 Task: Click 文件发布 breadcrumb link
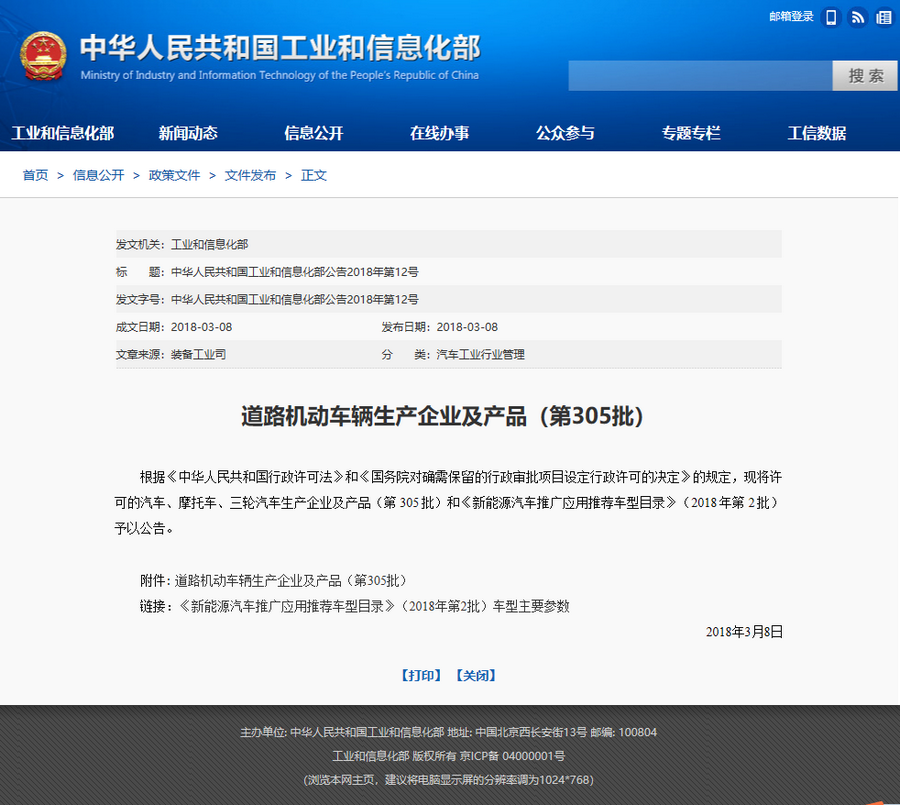pyautogui.click(x=250, y=175)
